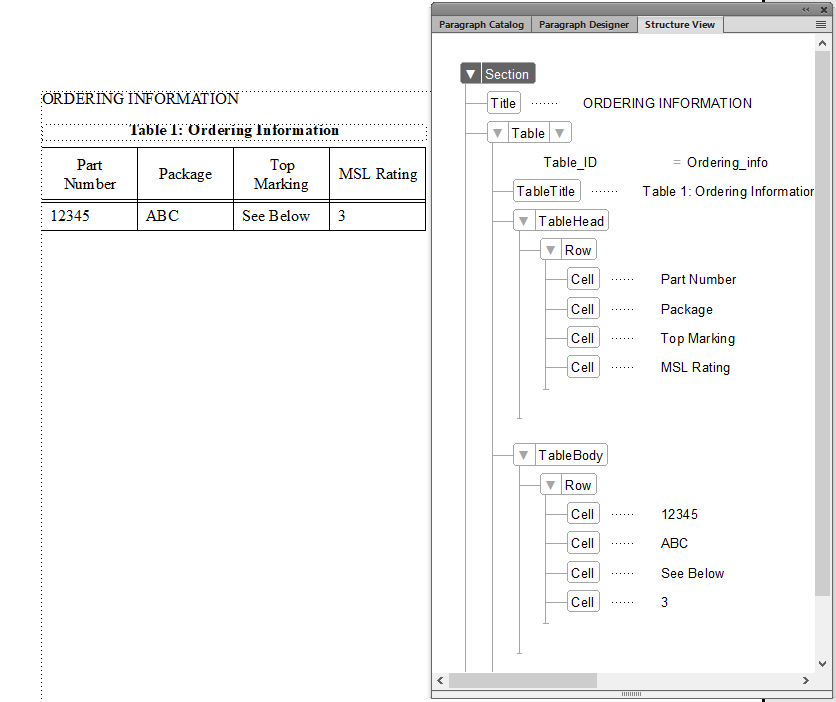The height and width of the screenshot is (702, 836).
Task: Collapse the Row under TableBody
Action: [x=551, y=485]
